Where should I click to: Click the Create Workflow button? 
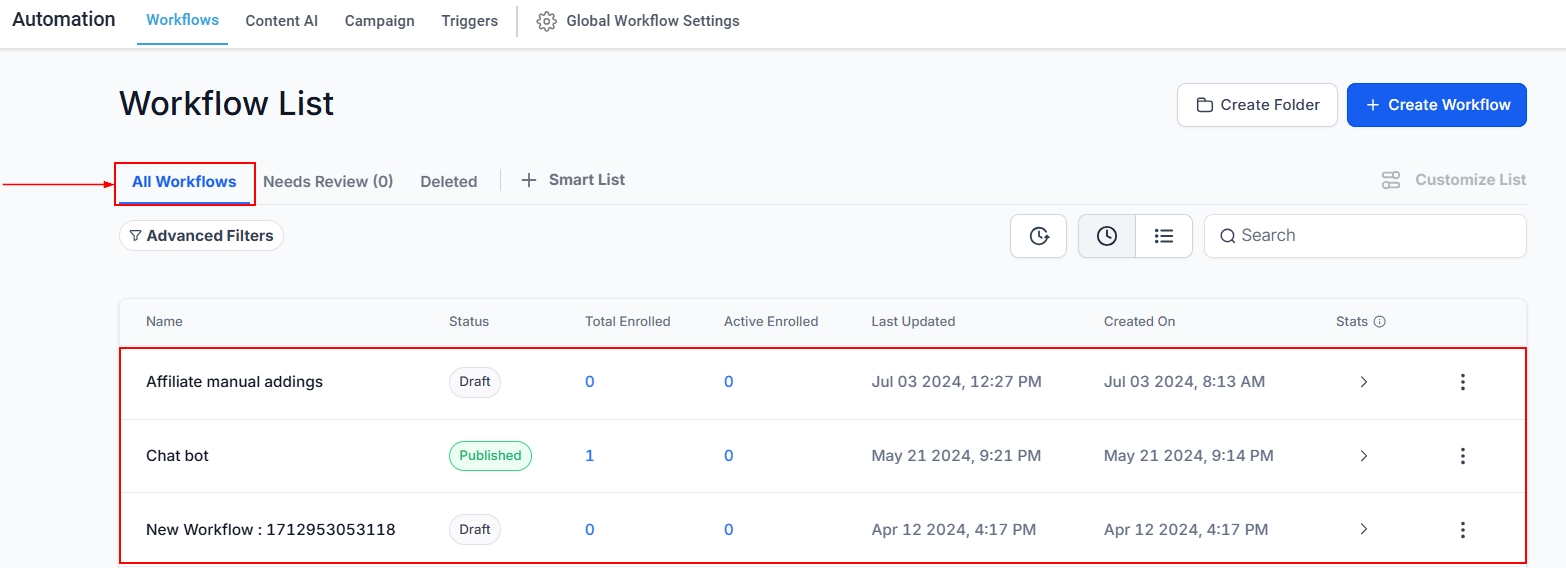tap(1436, 105)
